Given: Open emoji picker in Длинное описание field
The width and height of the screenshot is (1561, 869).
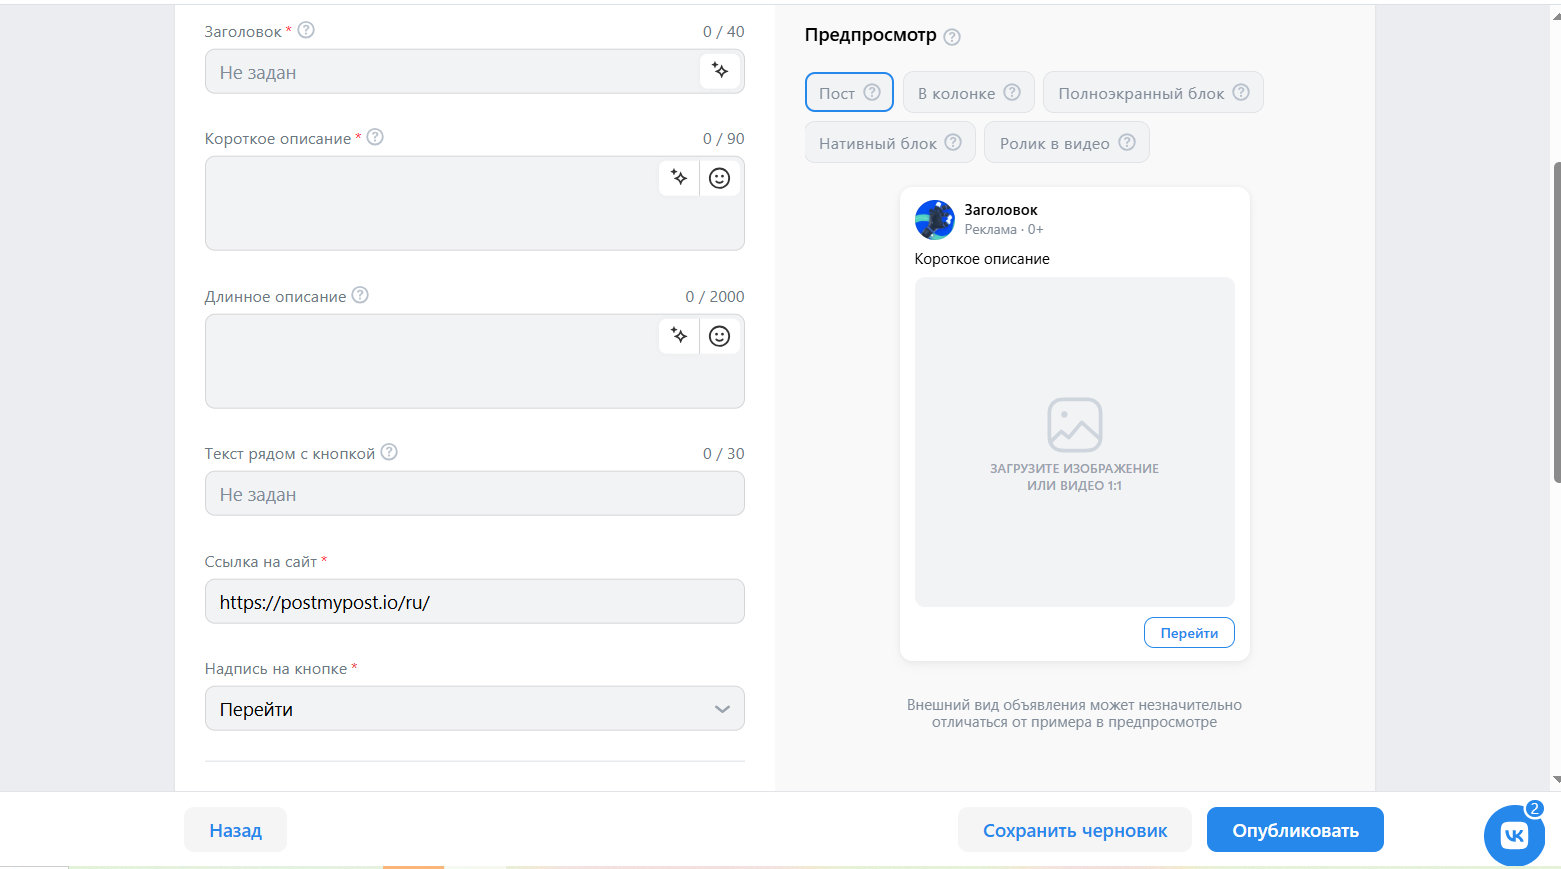Looking at the screenshot, I should pos(719,336).
